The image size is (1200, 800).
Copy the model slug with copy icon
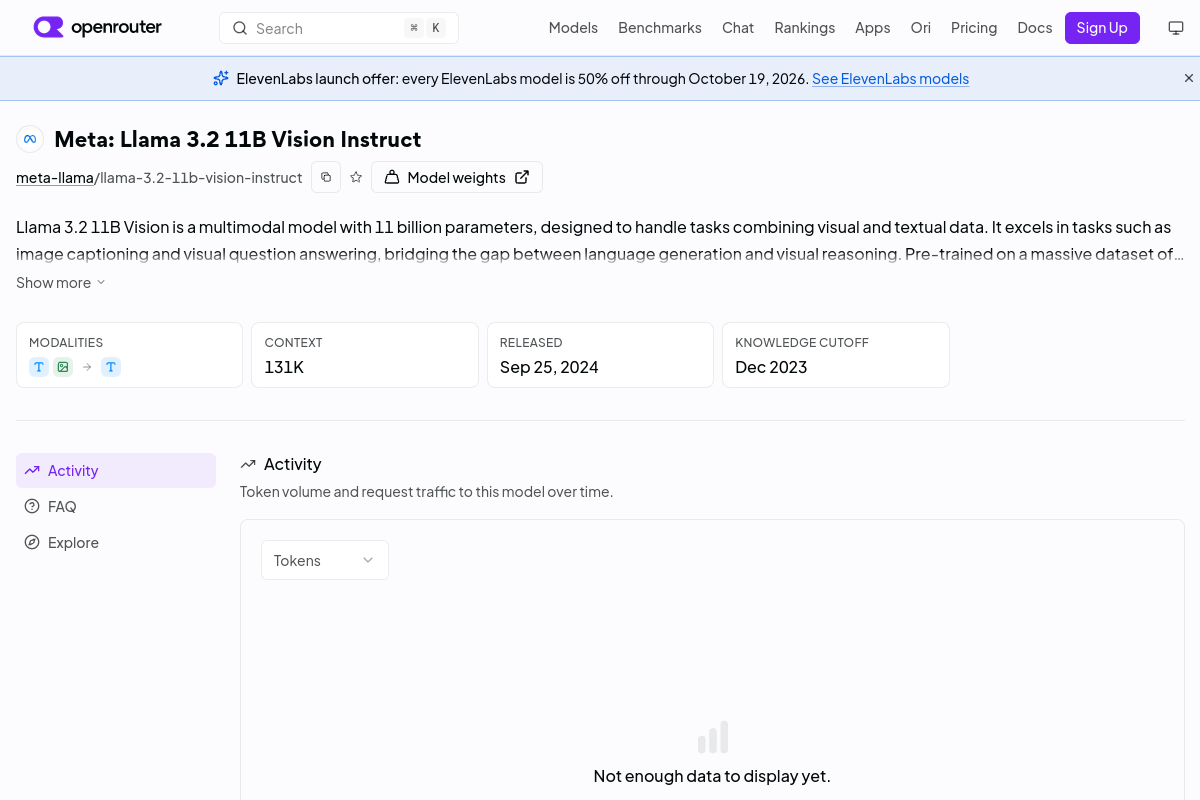point(326,177)
